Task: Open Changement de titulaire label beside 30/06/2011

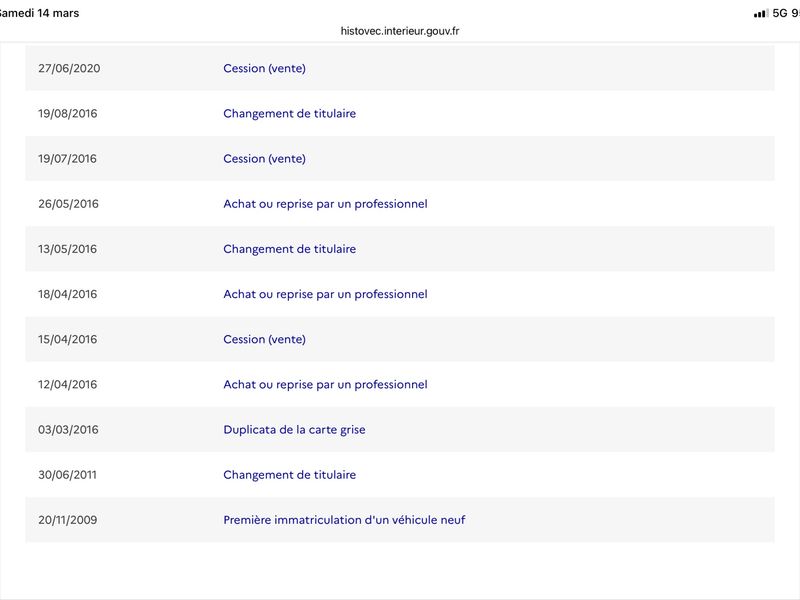Action: click(x=289, y=475)
